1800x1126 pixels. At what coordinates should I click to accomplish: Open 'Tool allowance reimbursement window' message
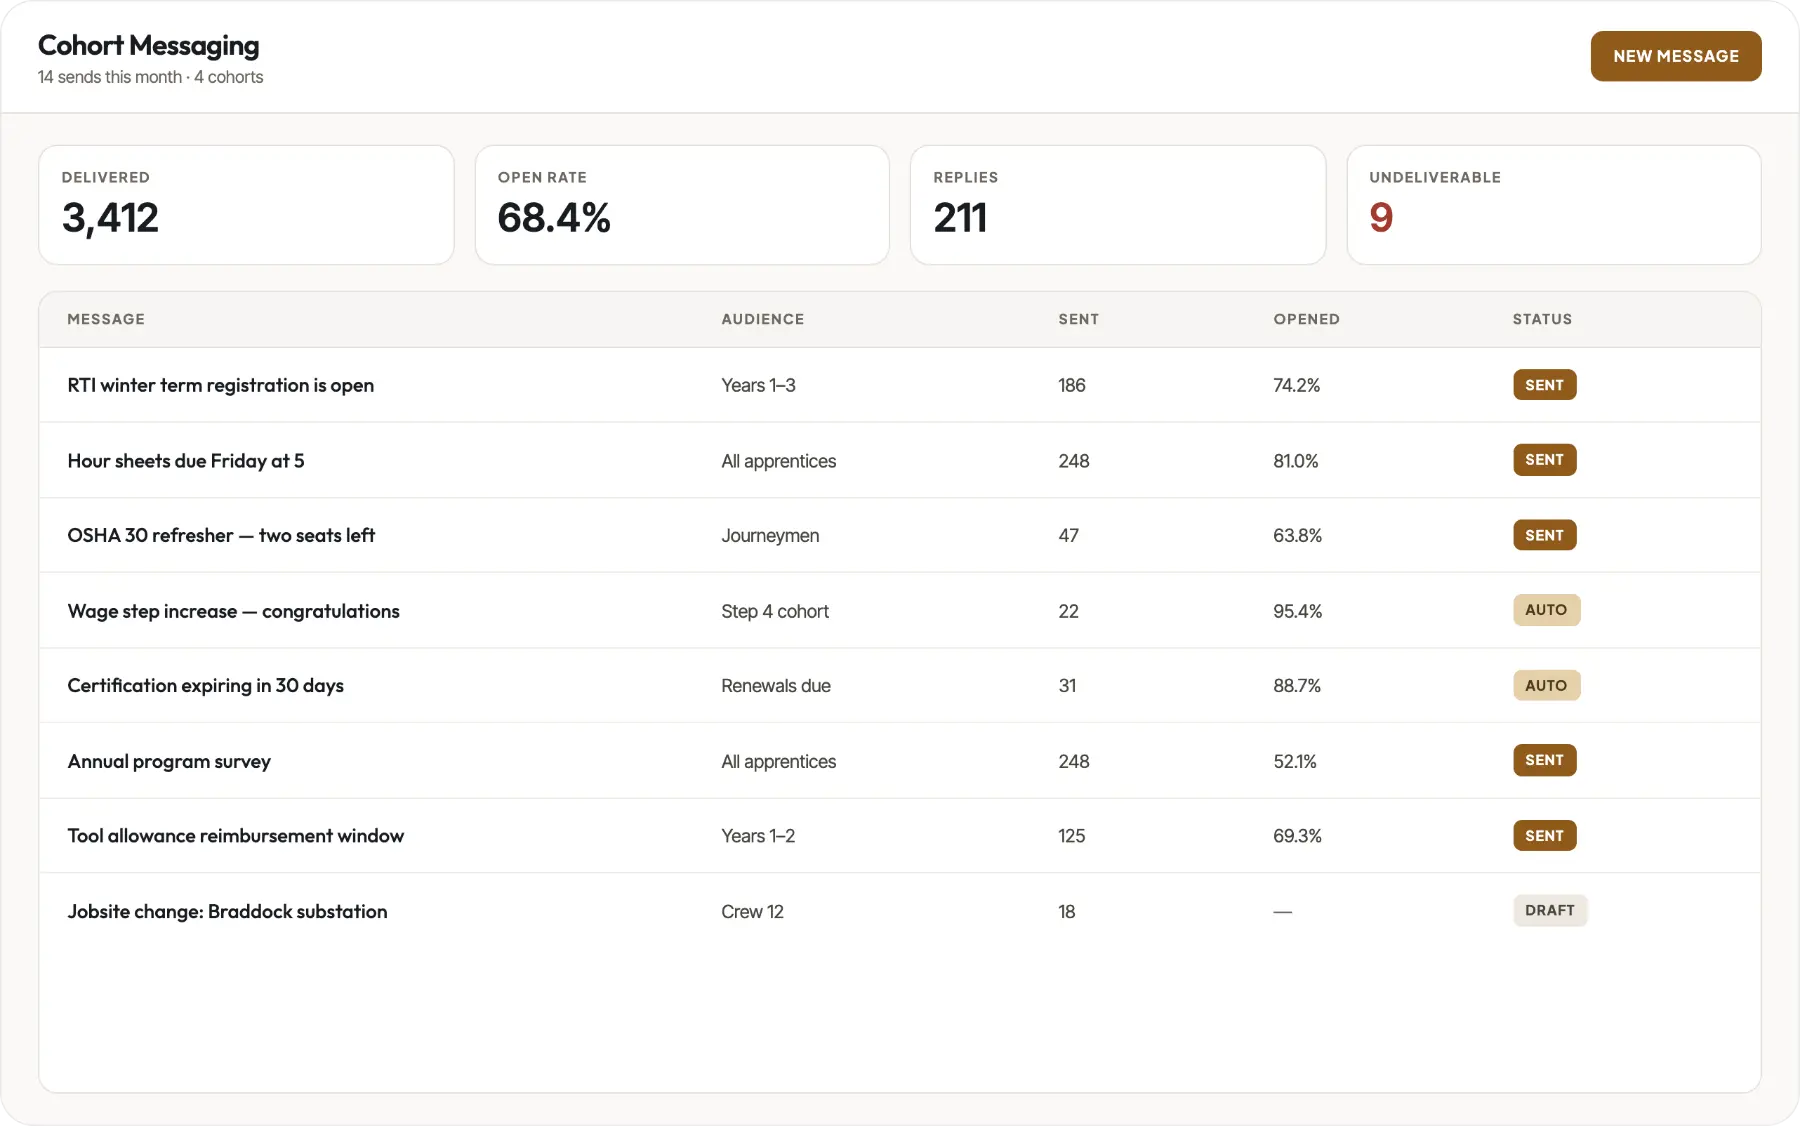coord(235,836)
